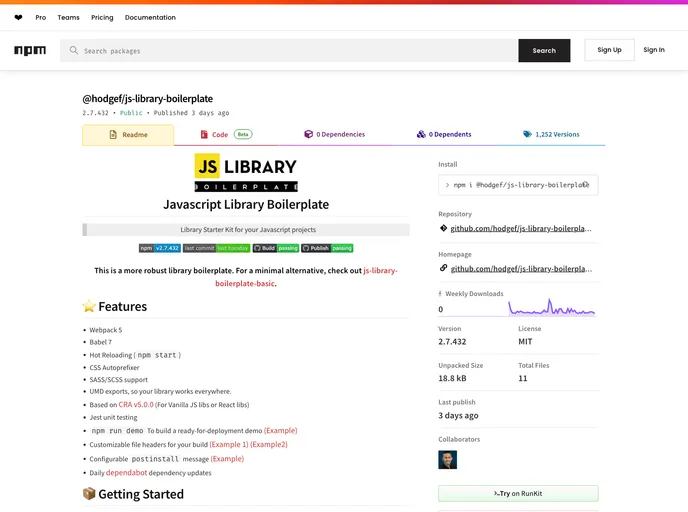Click the npm logo
This screenshot has width=688, height=512.
[x=30, y=50]
